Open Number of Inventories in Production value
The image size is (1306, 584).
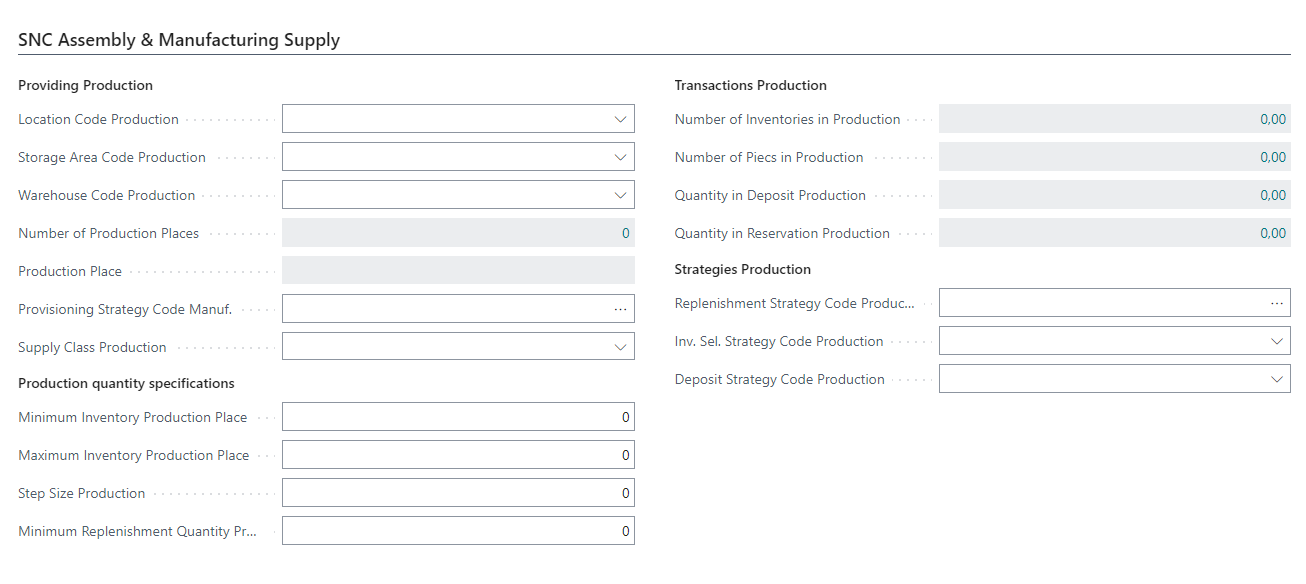pyautogui.click(x=1272, y=119)
